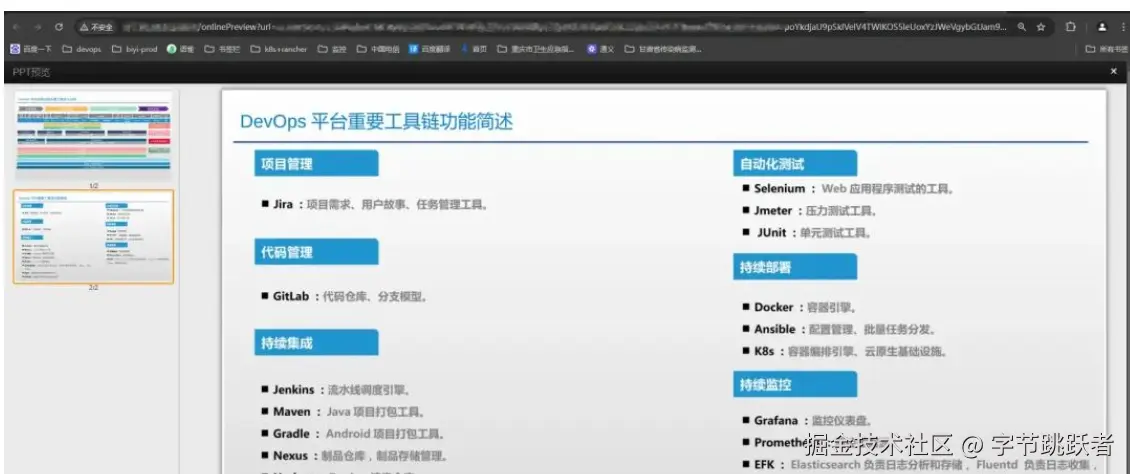Open the 百度翻译 bookmark
The height and width of the screenshot is (474, 1130).
(x=430, y=49)
